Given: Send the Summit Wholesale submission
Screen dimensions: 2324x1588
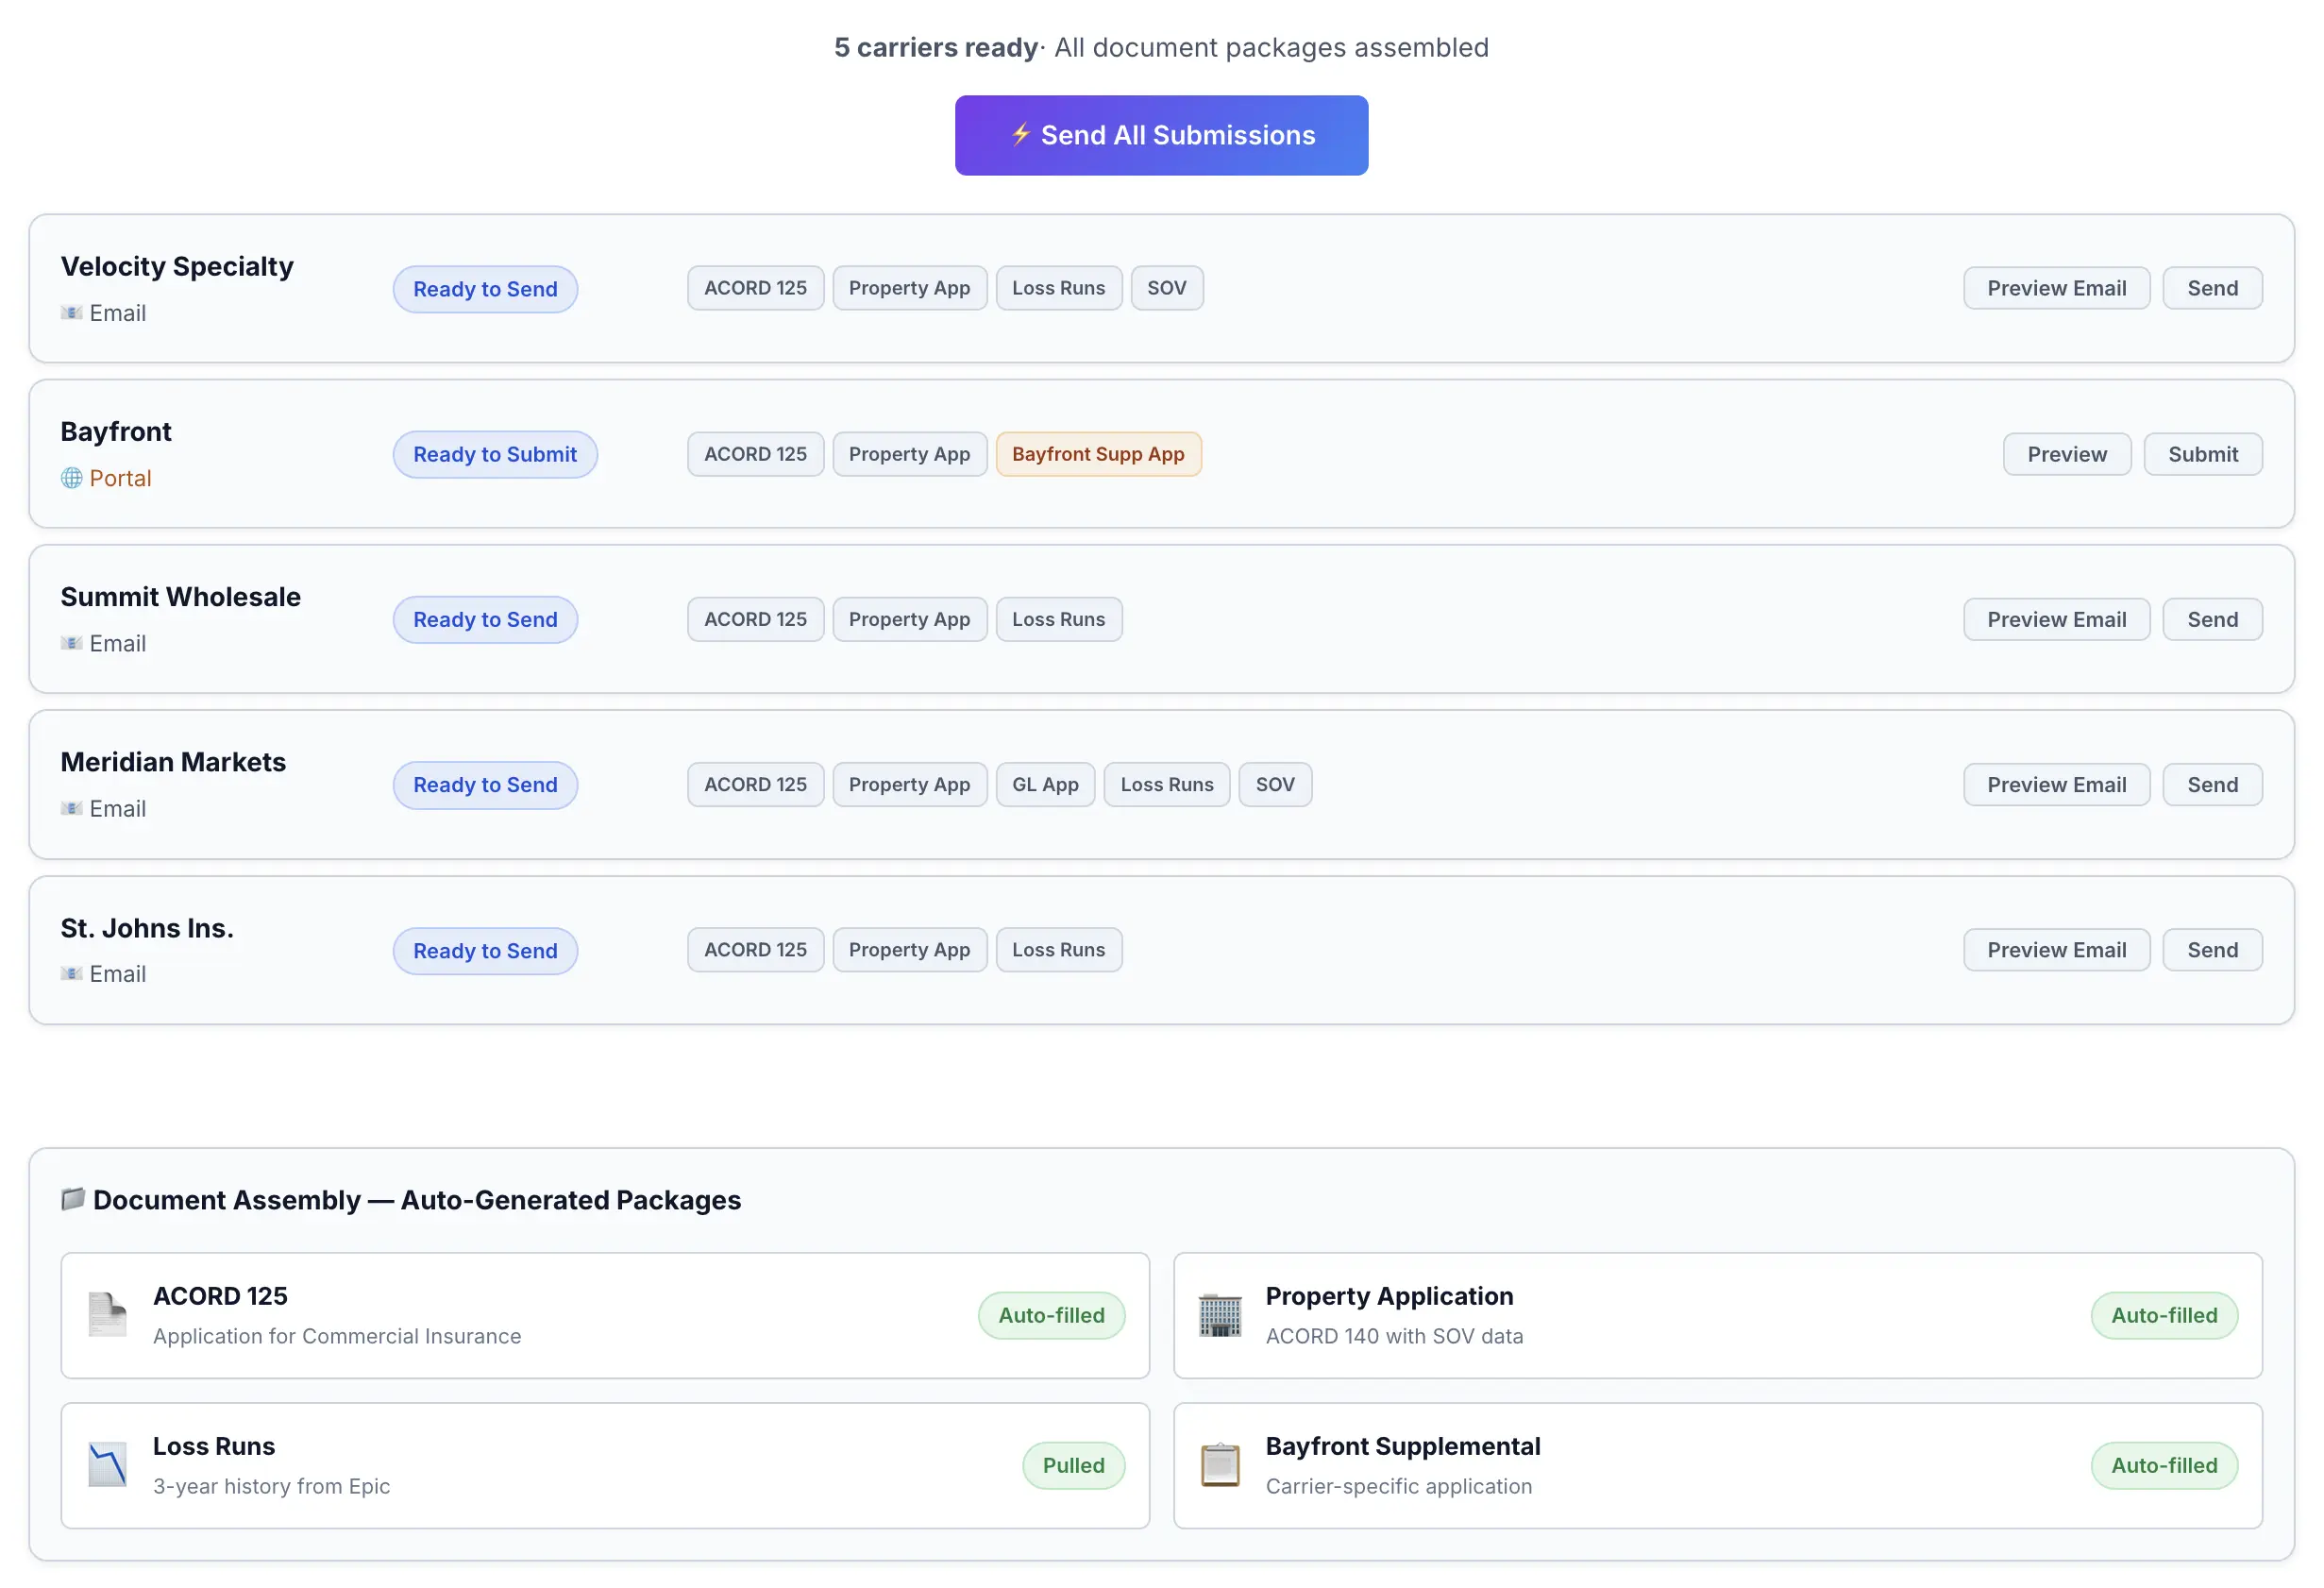Looking at the screenshot, I should [2211, 619].
